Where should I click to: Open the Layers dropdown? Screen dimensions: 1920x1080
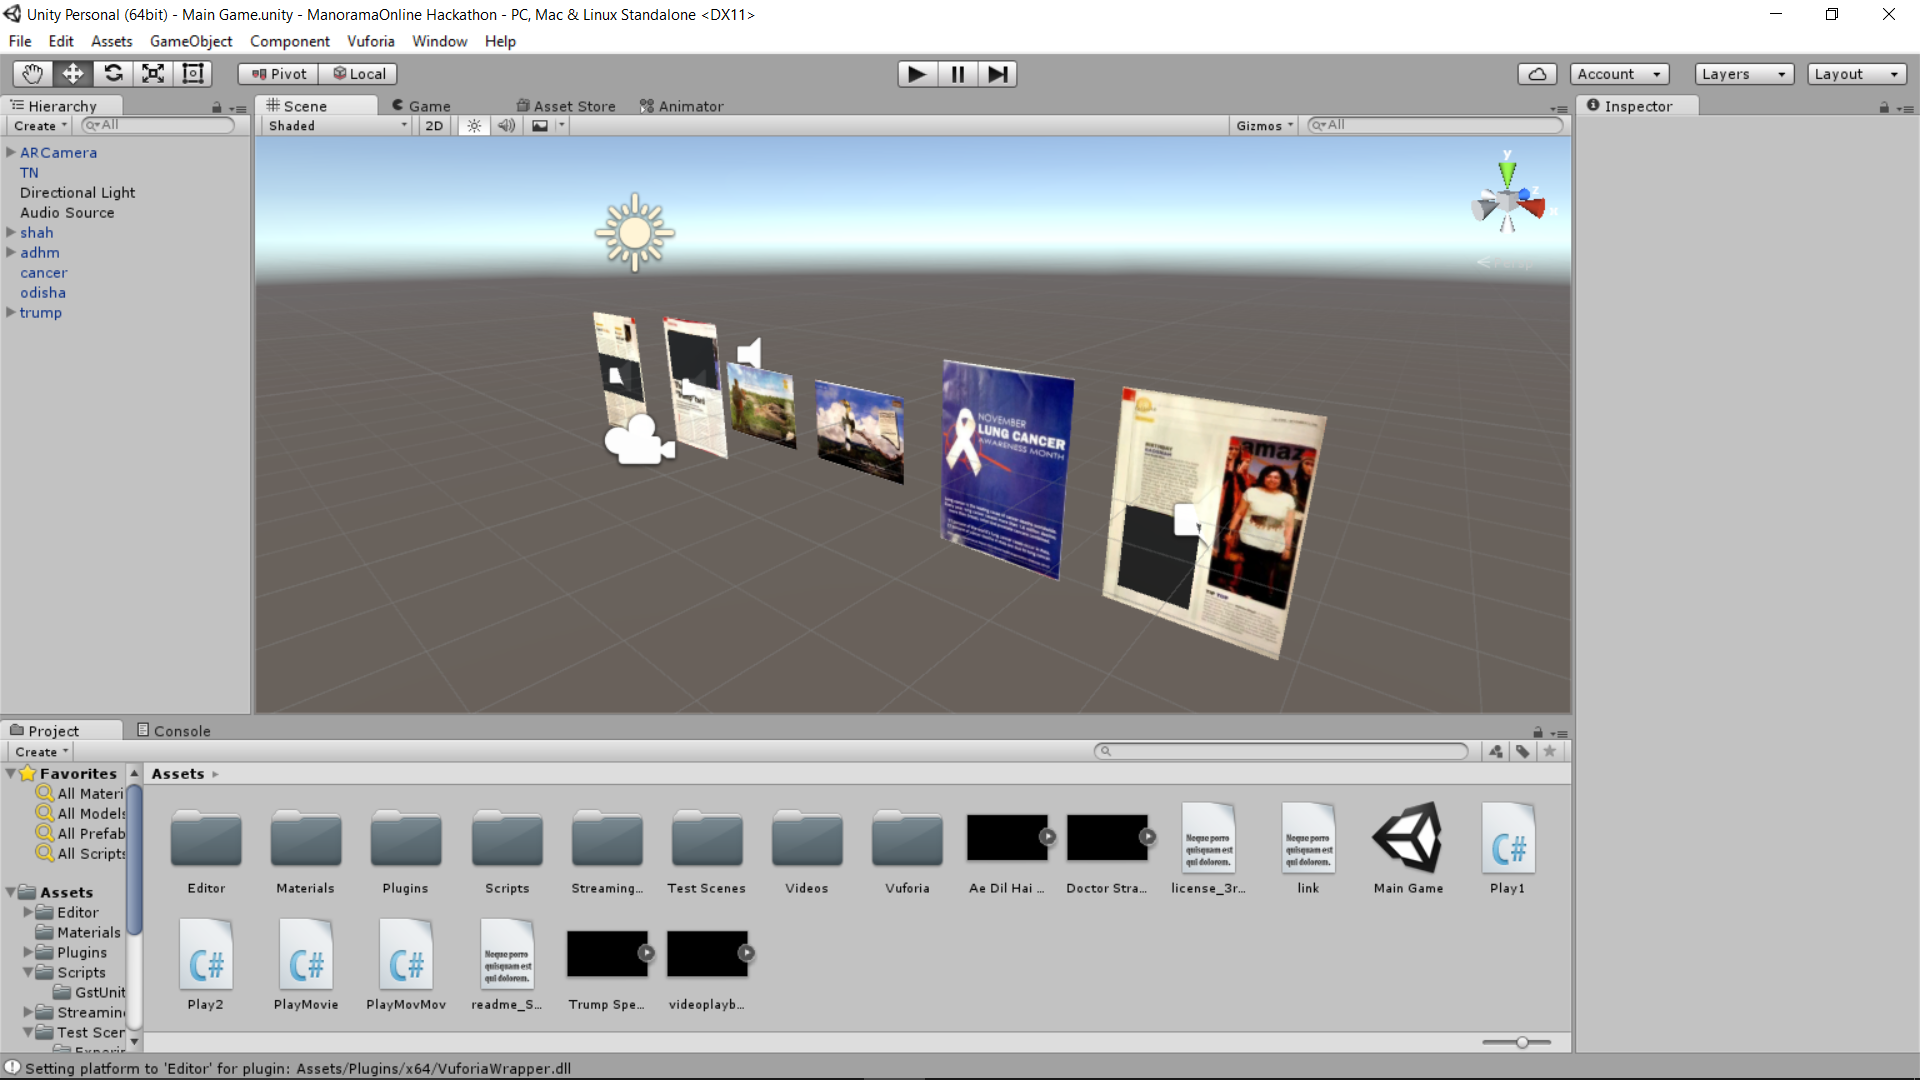pos(1744,74)
